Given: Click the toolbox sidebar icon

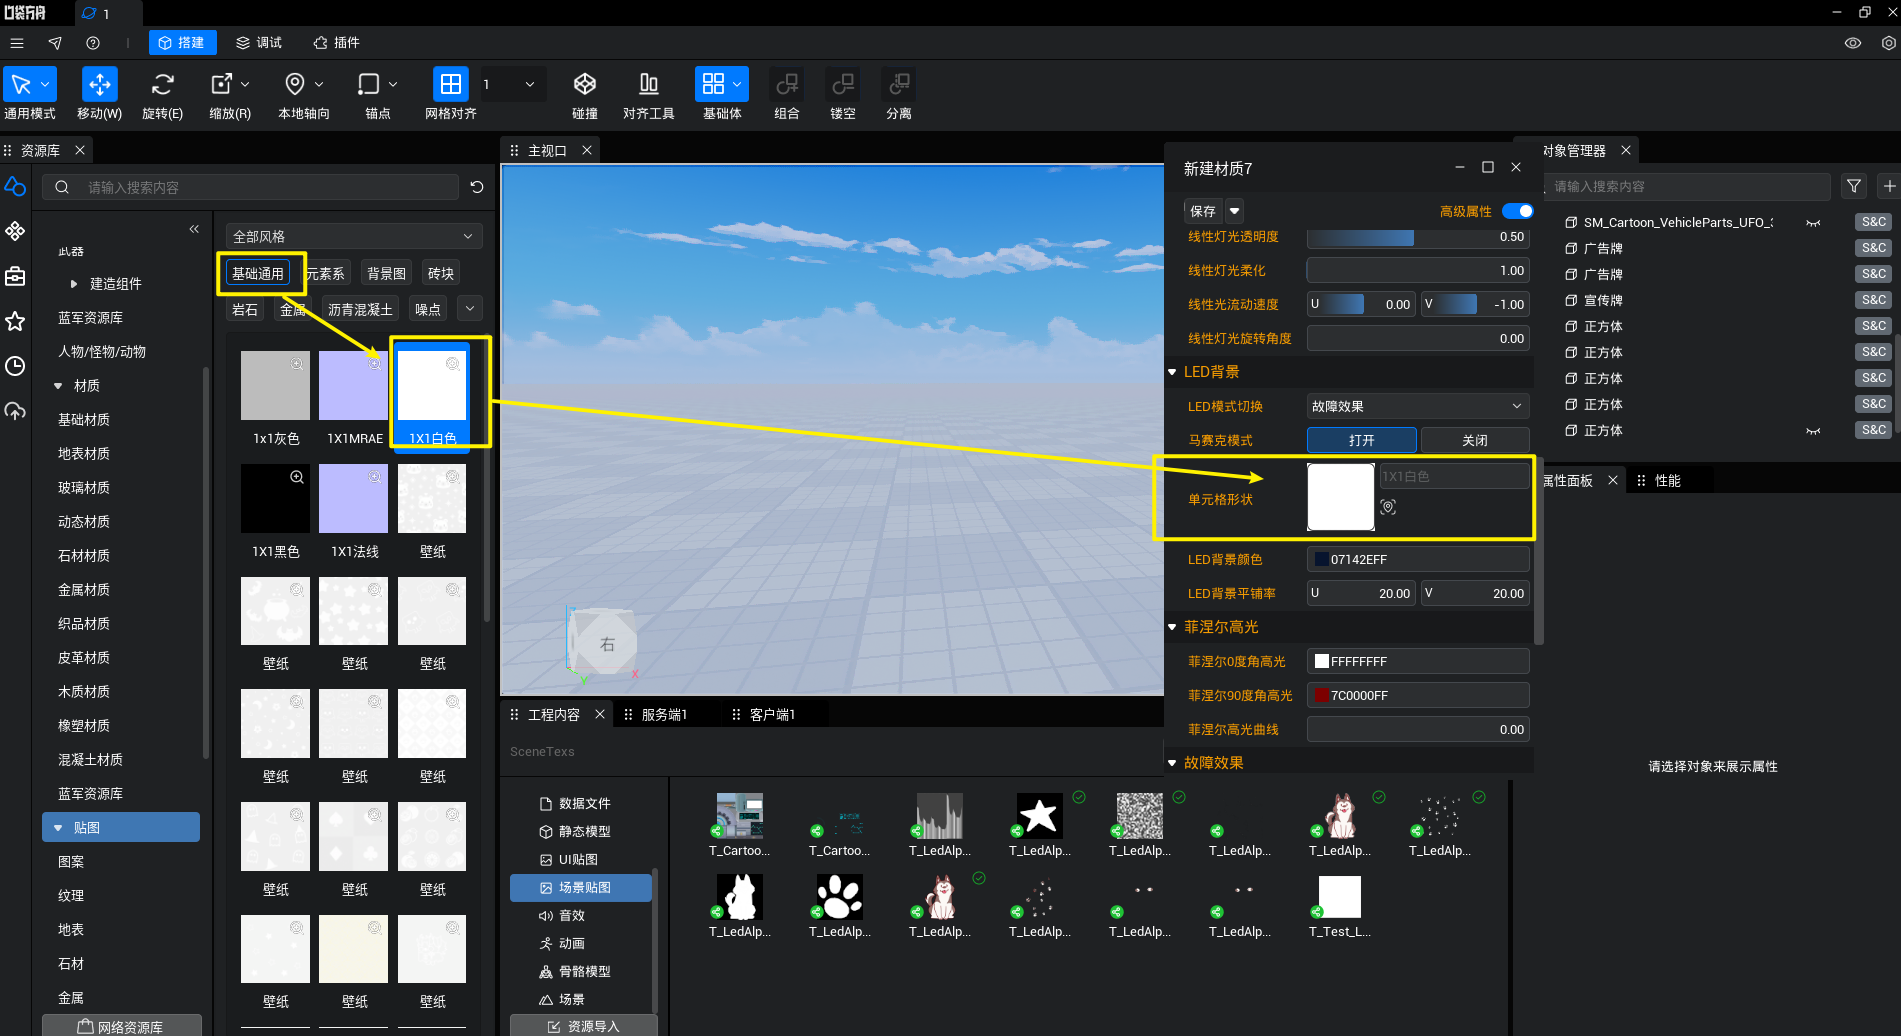Looking at the screenshot, I should click(x=15, y=276).
